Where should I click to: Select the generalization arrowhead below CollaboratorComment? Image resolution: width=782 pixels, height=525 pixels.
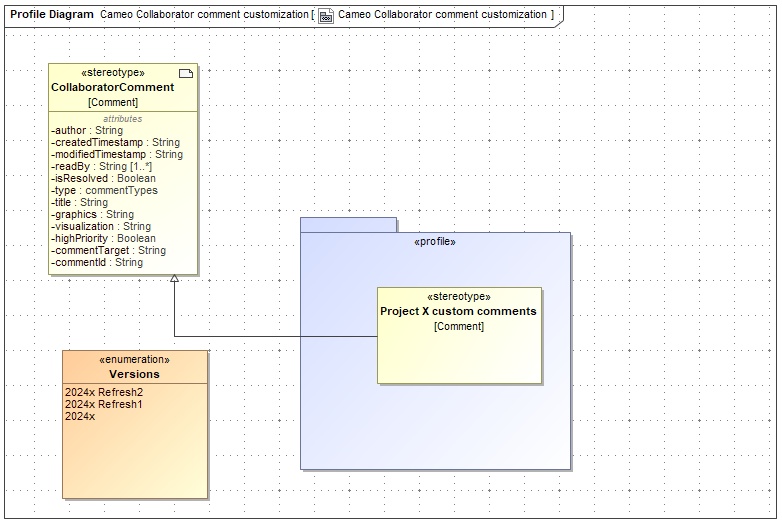(175, 279)
